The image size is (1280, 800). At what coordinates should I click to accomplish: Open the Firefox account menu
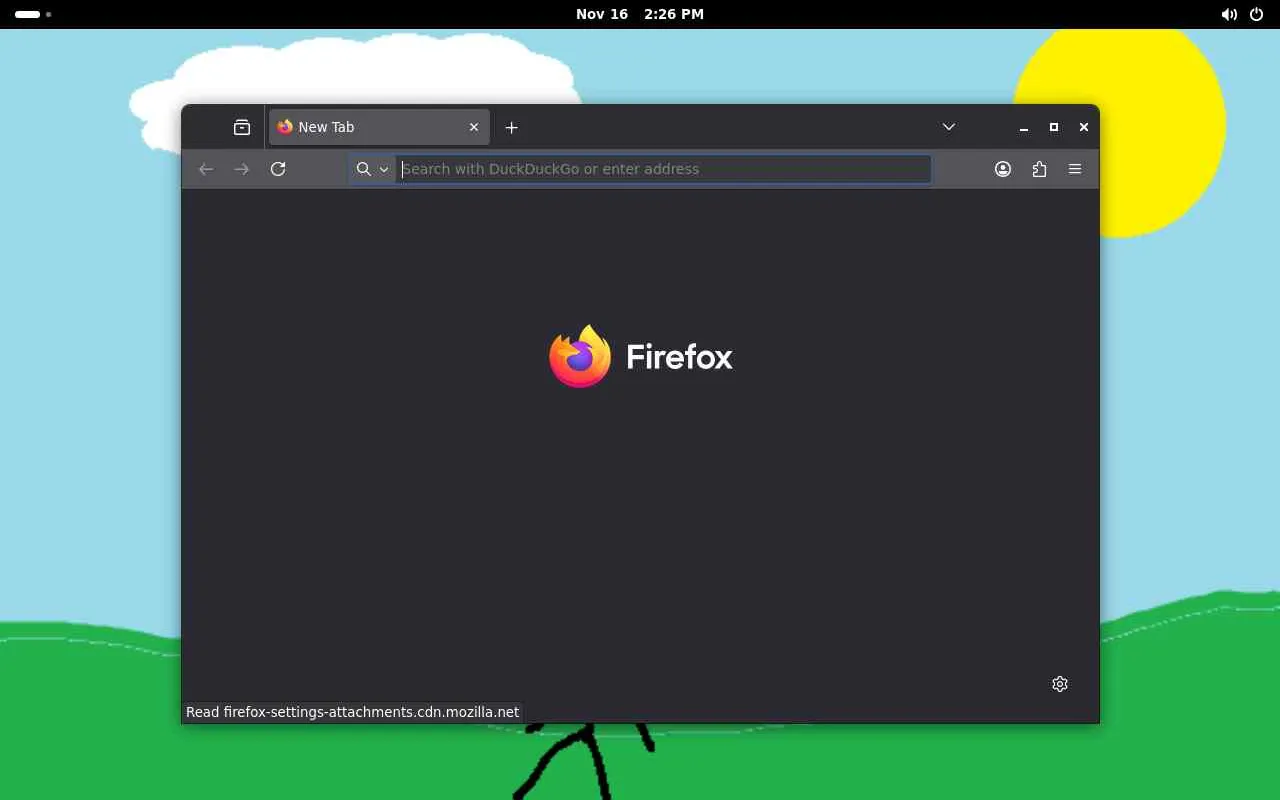tap(1003, 169)
